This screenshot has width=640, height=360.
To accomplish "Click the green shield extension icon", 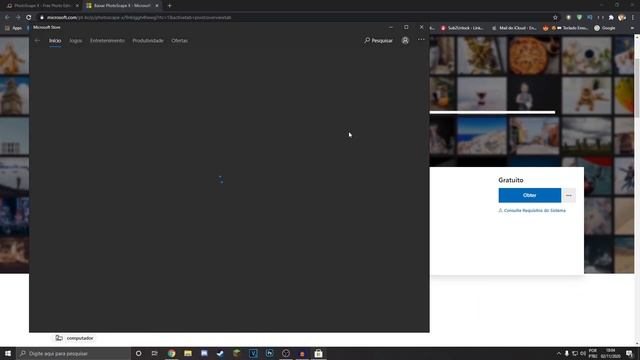I will pyautogui.click(x=579, y=18).
